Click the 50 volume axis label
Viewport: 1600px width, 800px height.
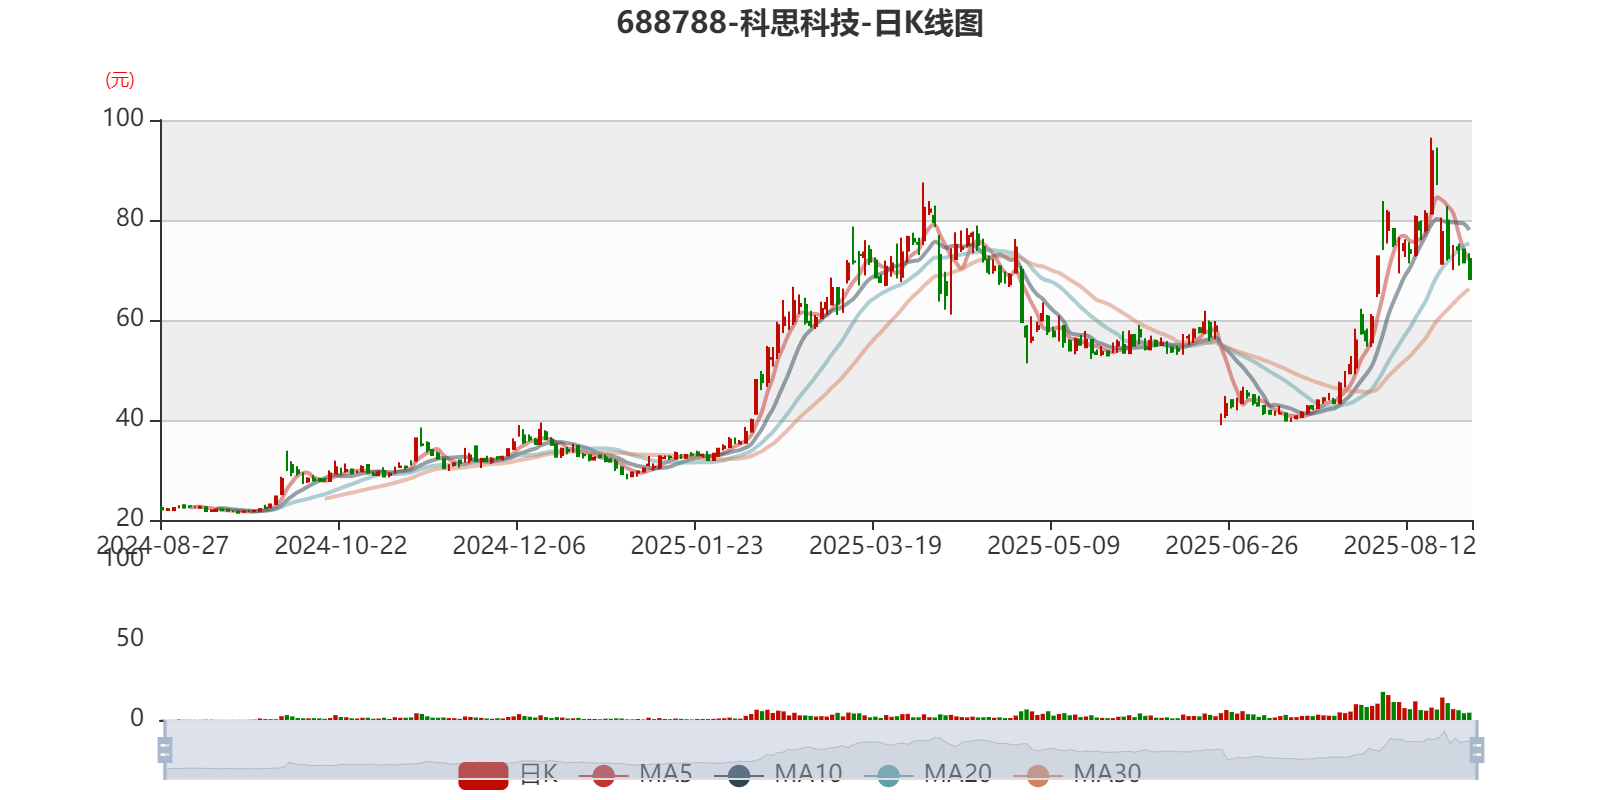pyautogui.click(x=130, y=638)
